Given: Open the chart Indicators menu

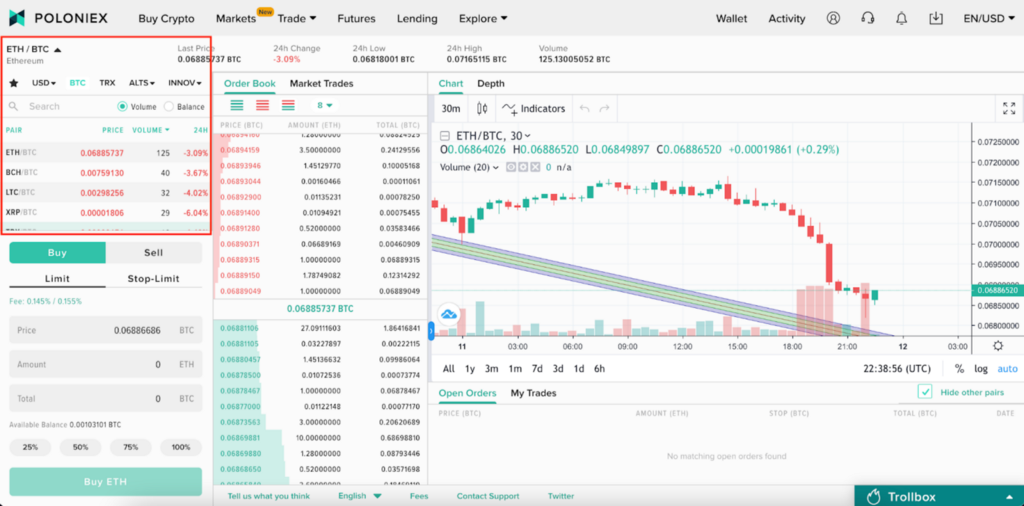Looking at the screenshot, I should click(533, 108).
